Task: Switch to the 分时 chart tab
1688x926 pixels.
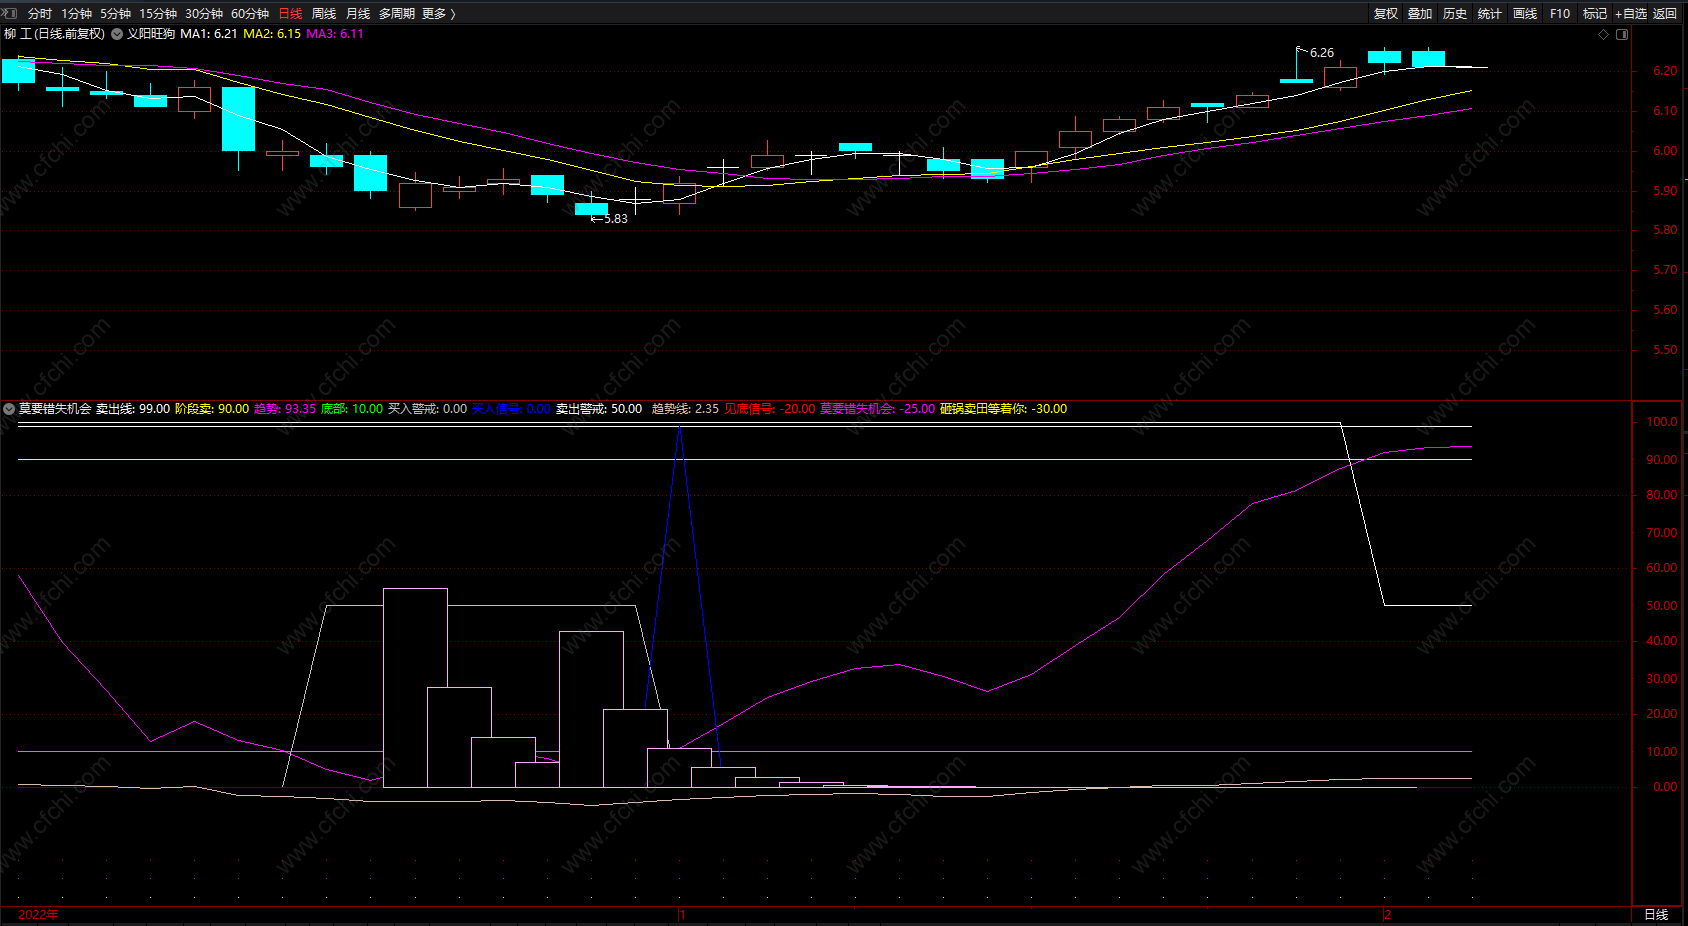Action: click(x=40, y=14)
